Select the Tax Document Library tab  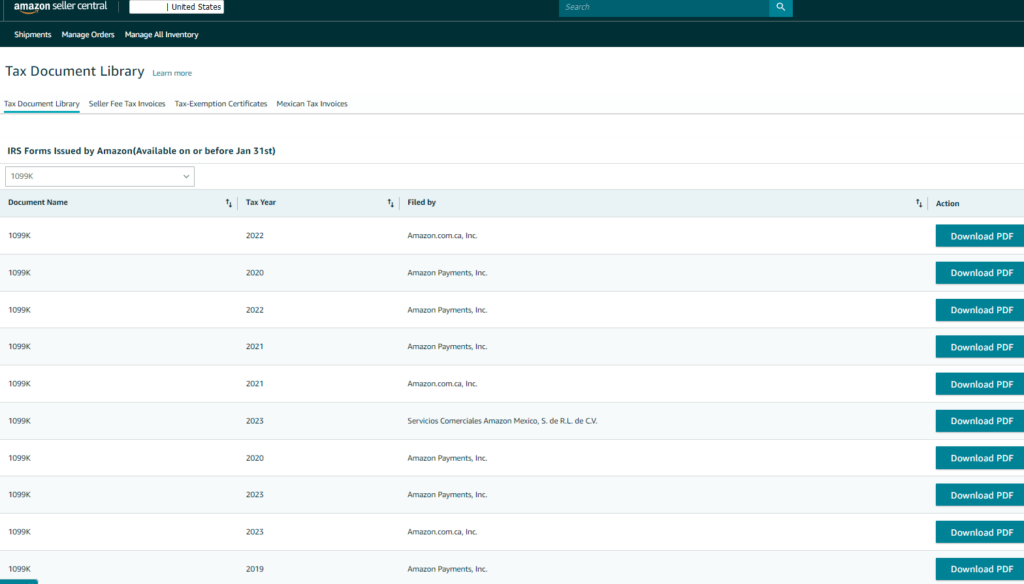tap(42, 104)
